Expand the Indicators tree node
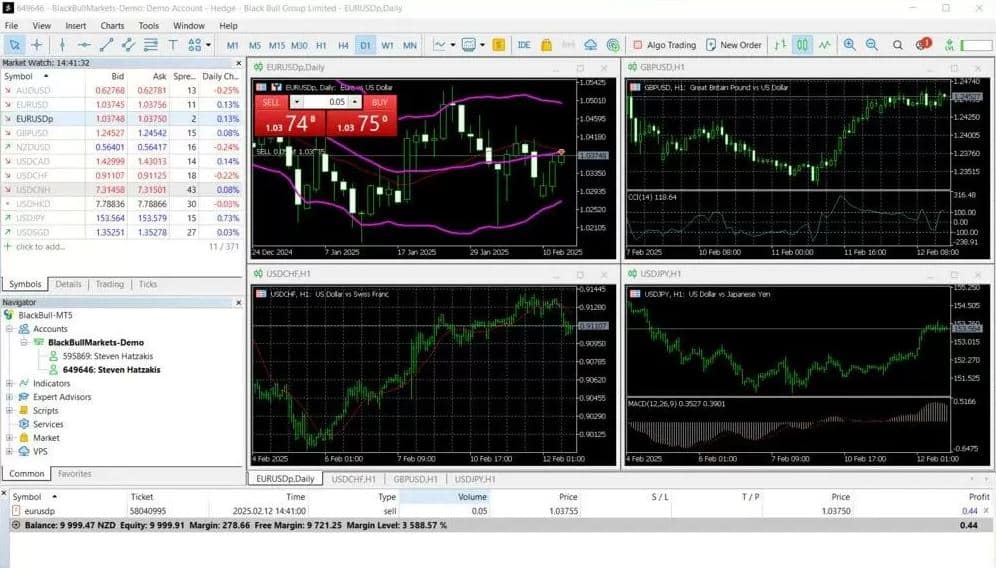This screenshot has height=568, width=996. (10, 383)
